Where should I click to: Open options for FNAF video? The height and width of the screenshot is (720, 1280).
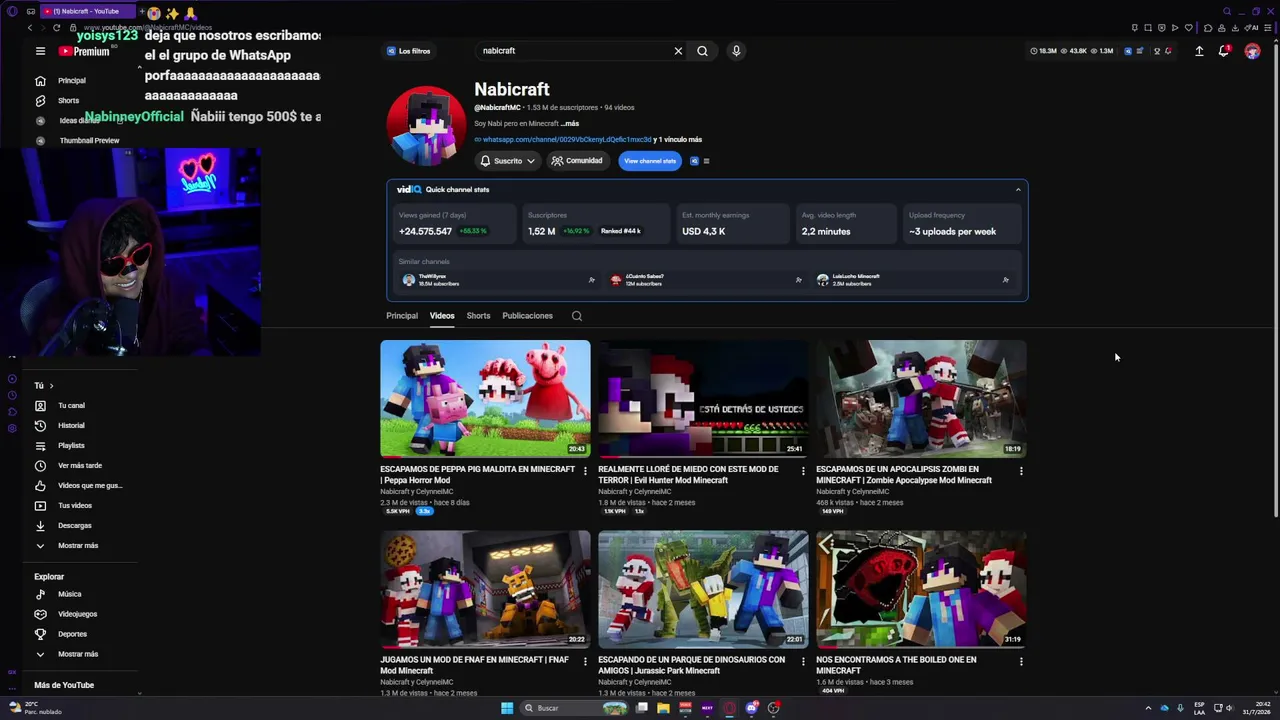[x=585, y=661]
